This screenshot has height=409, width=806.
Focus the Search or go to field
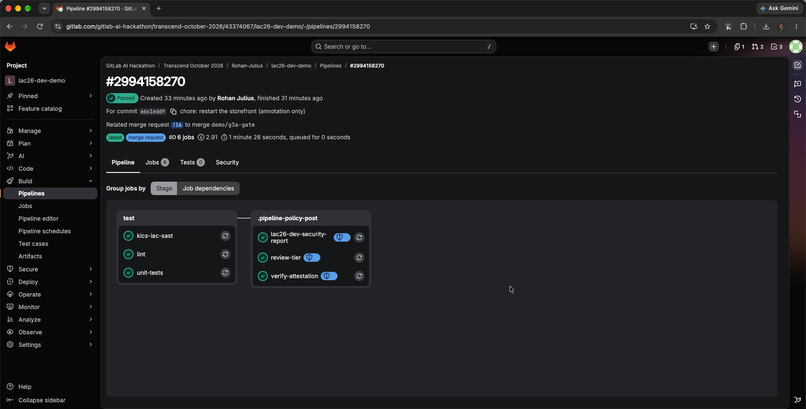click(x=404, y=47)
